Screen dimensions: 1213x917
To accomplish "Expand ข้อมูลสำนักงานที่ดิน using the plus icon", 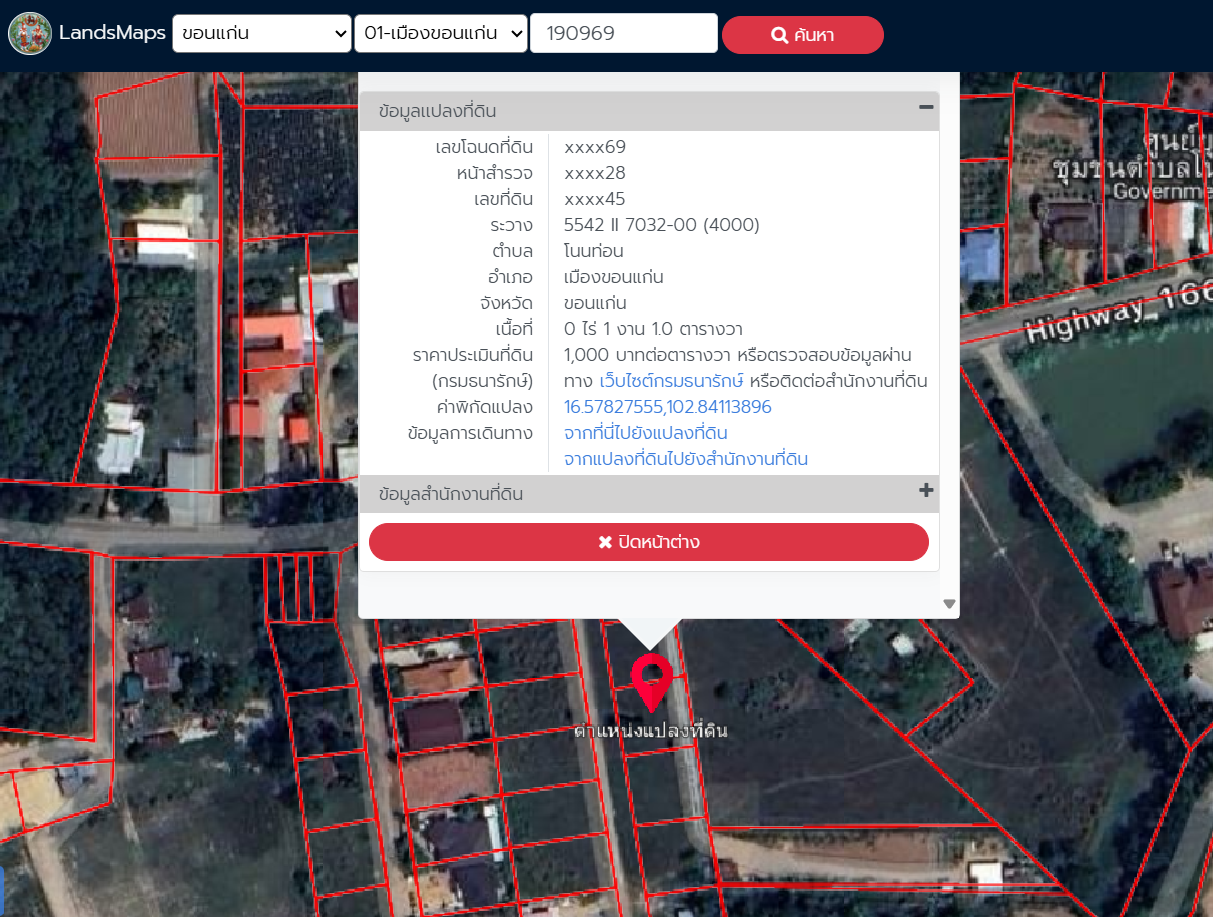I will pos(926,490).
